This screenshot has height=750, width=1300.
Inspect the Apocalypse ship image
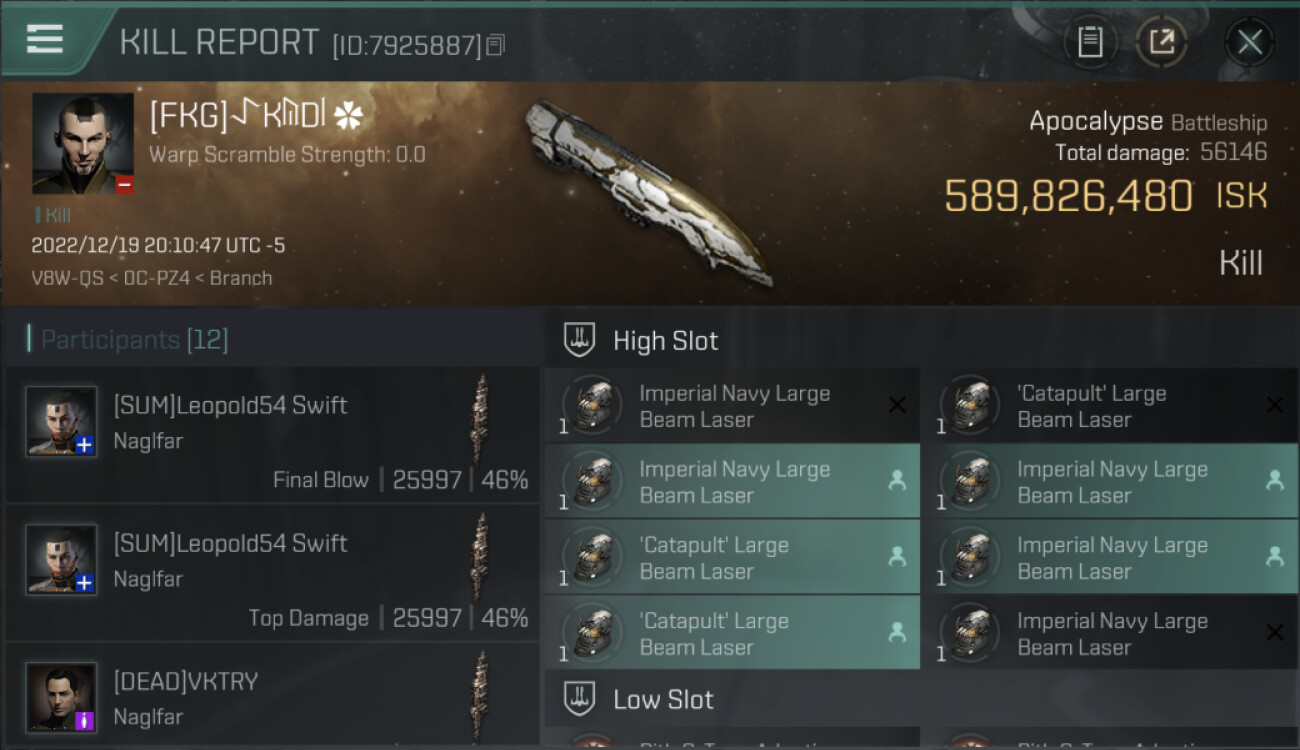[650, 192]
